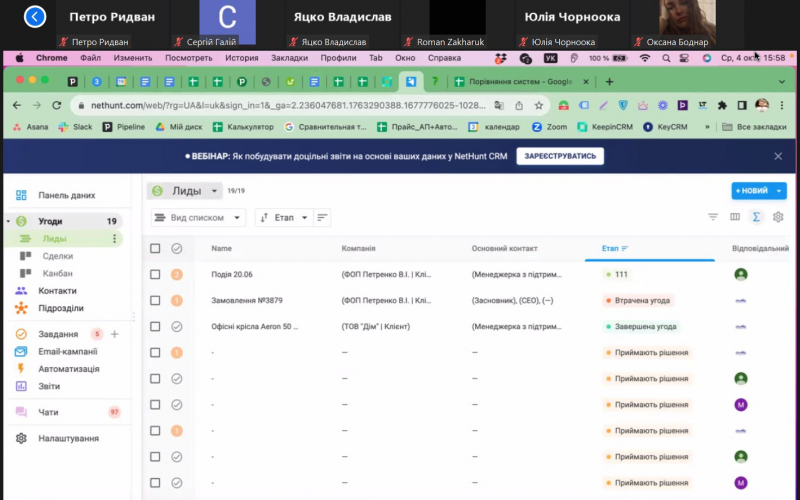Open the Закладки menu
Viewport: 800px width, 500px height.
(x=289, y=58)
